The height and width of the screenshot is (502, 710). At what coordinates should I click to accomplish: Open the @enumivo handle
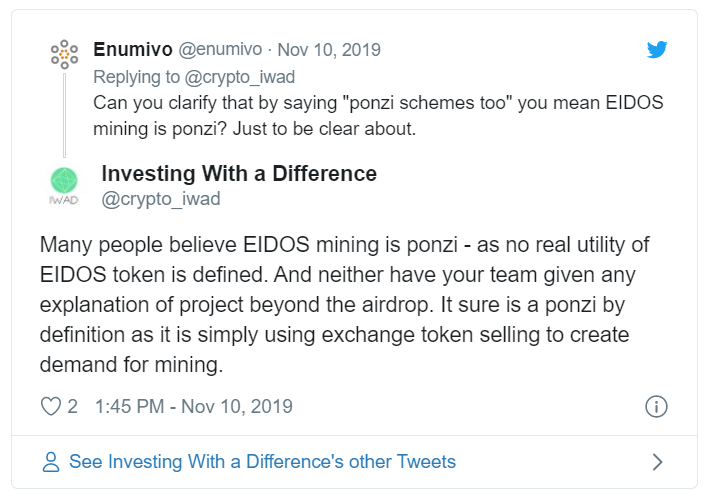click(x=220, y=49)
